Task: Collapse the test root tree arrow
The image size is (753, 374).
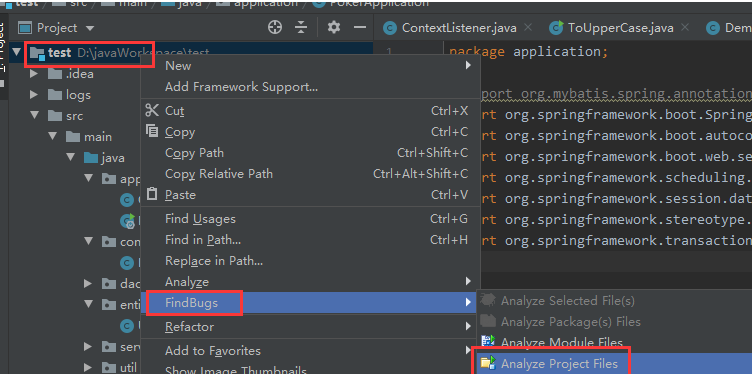Action: pos(17,52)
